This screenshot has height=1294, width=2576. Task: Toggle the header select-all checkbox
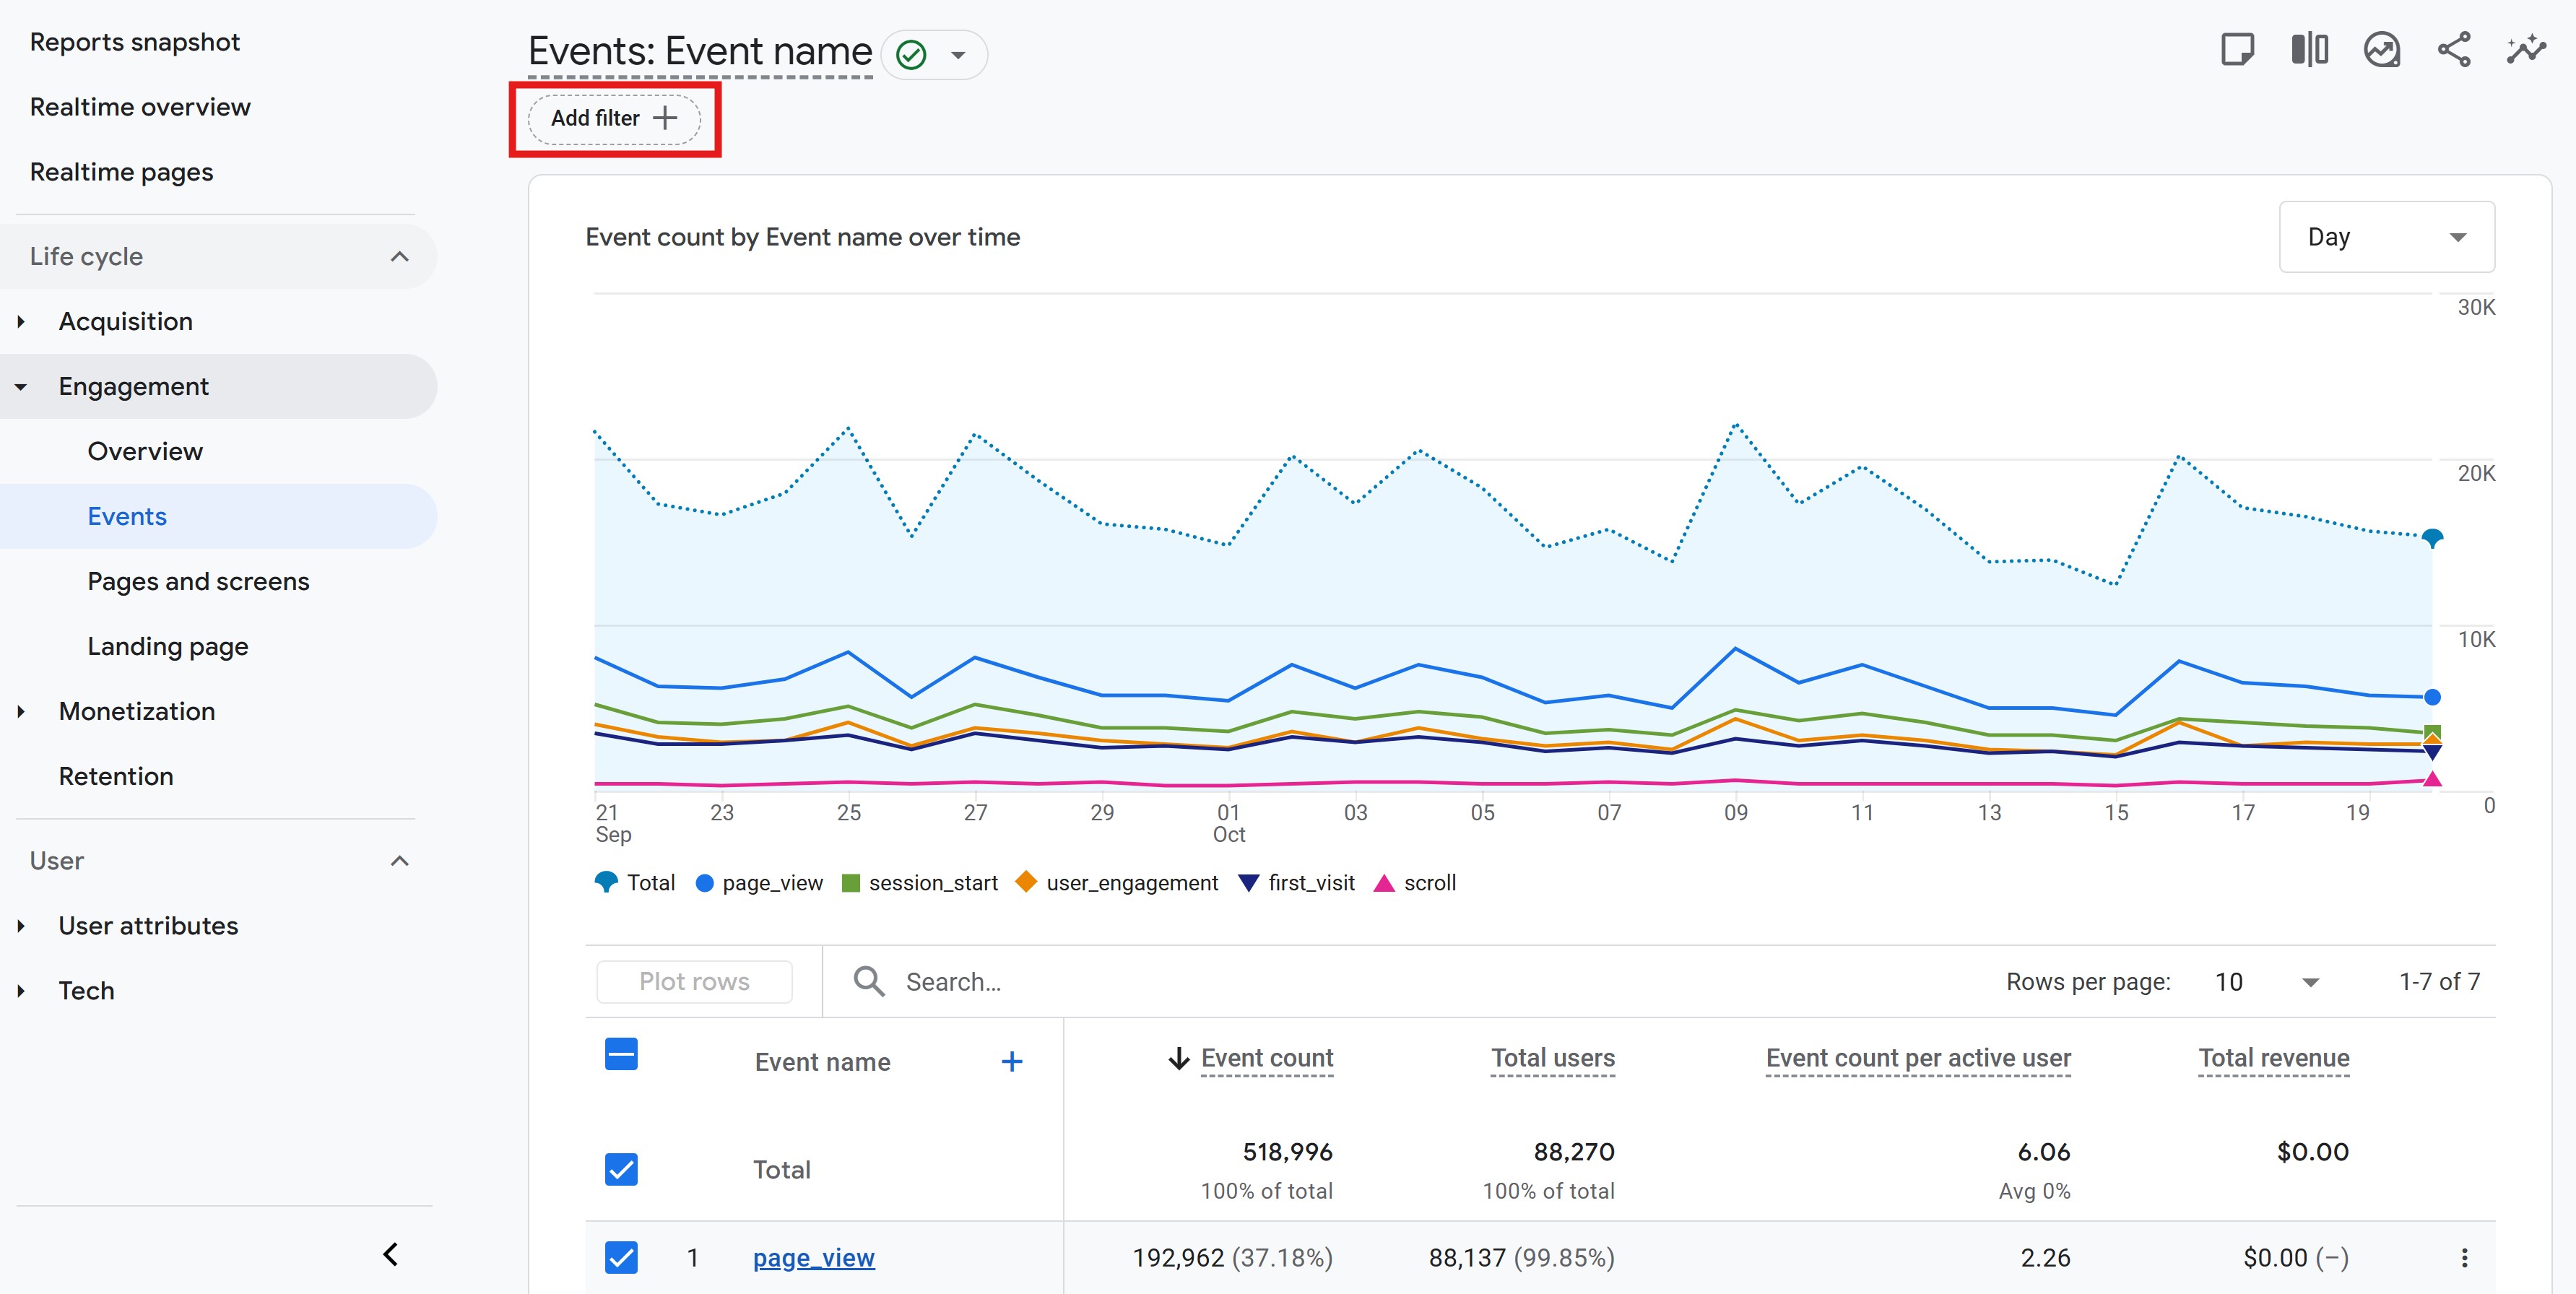(x=621, y=1054)
